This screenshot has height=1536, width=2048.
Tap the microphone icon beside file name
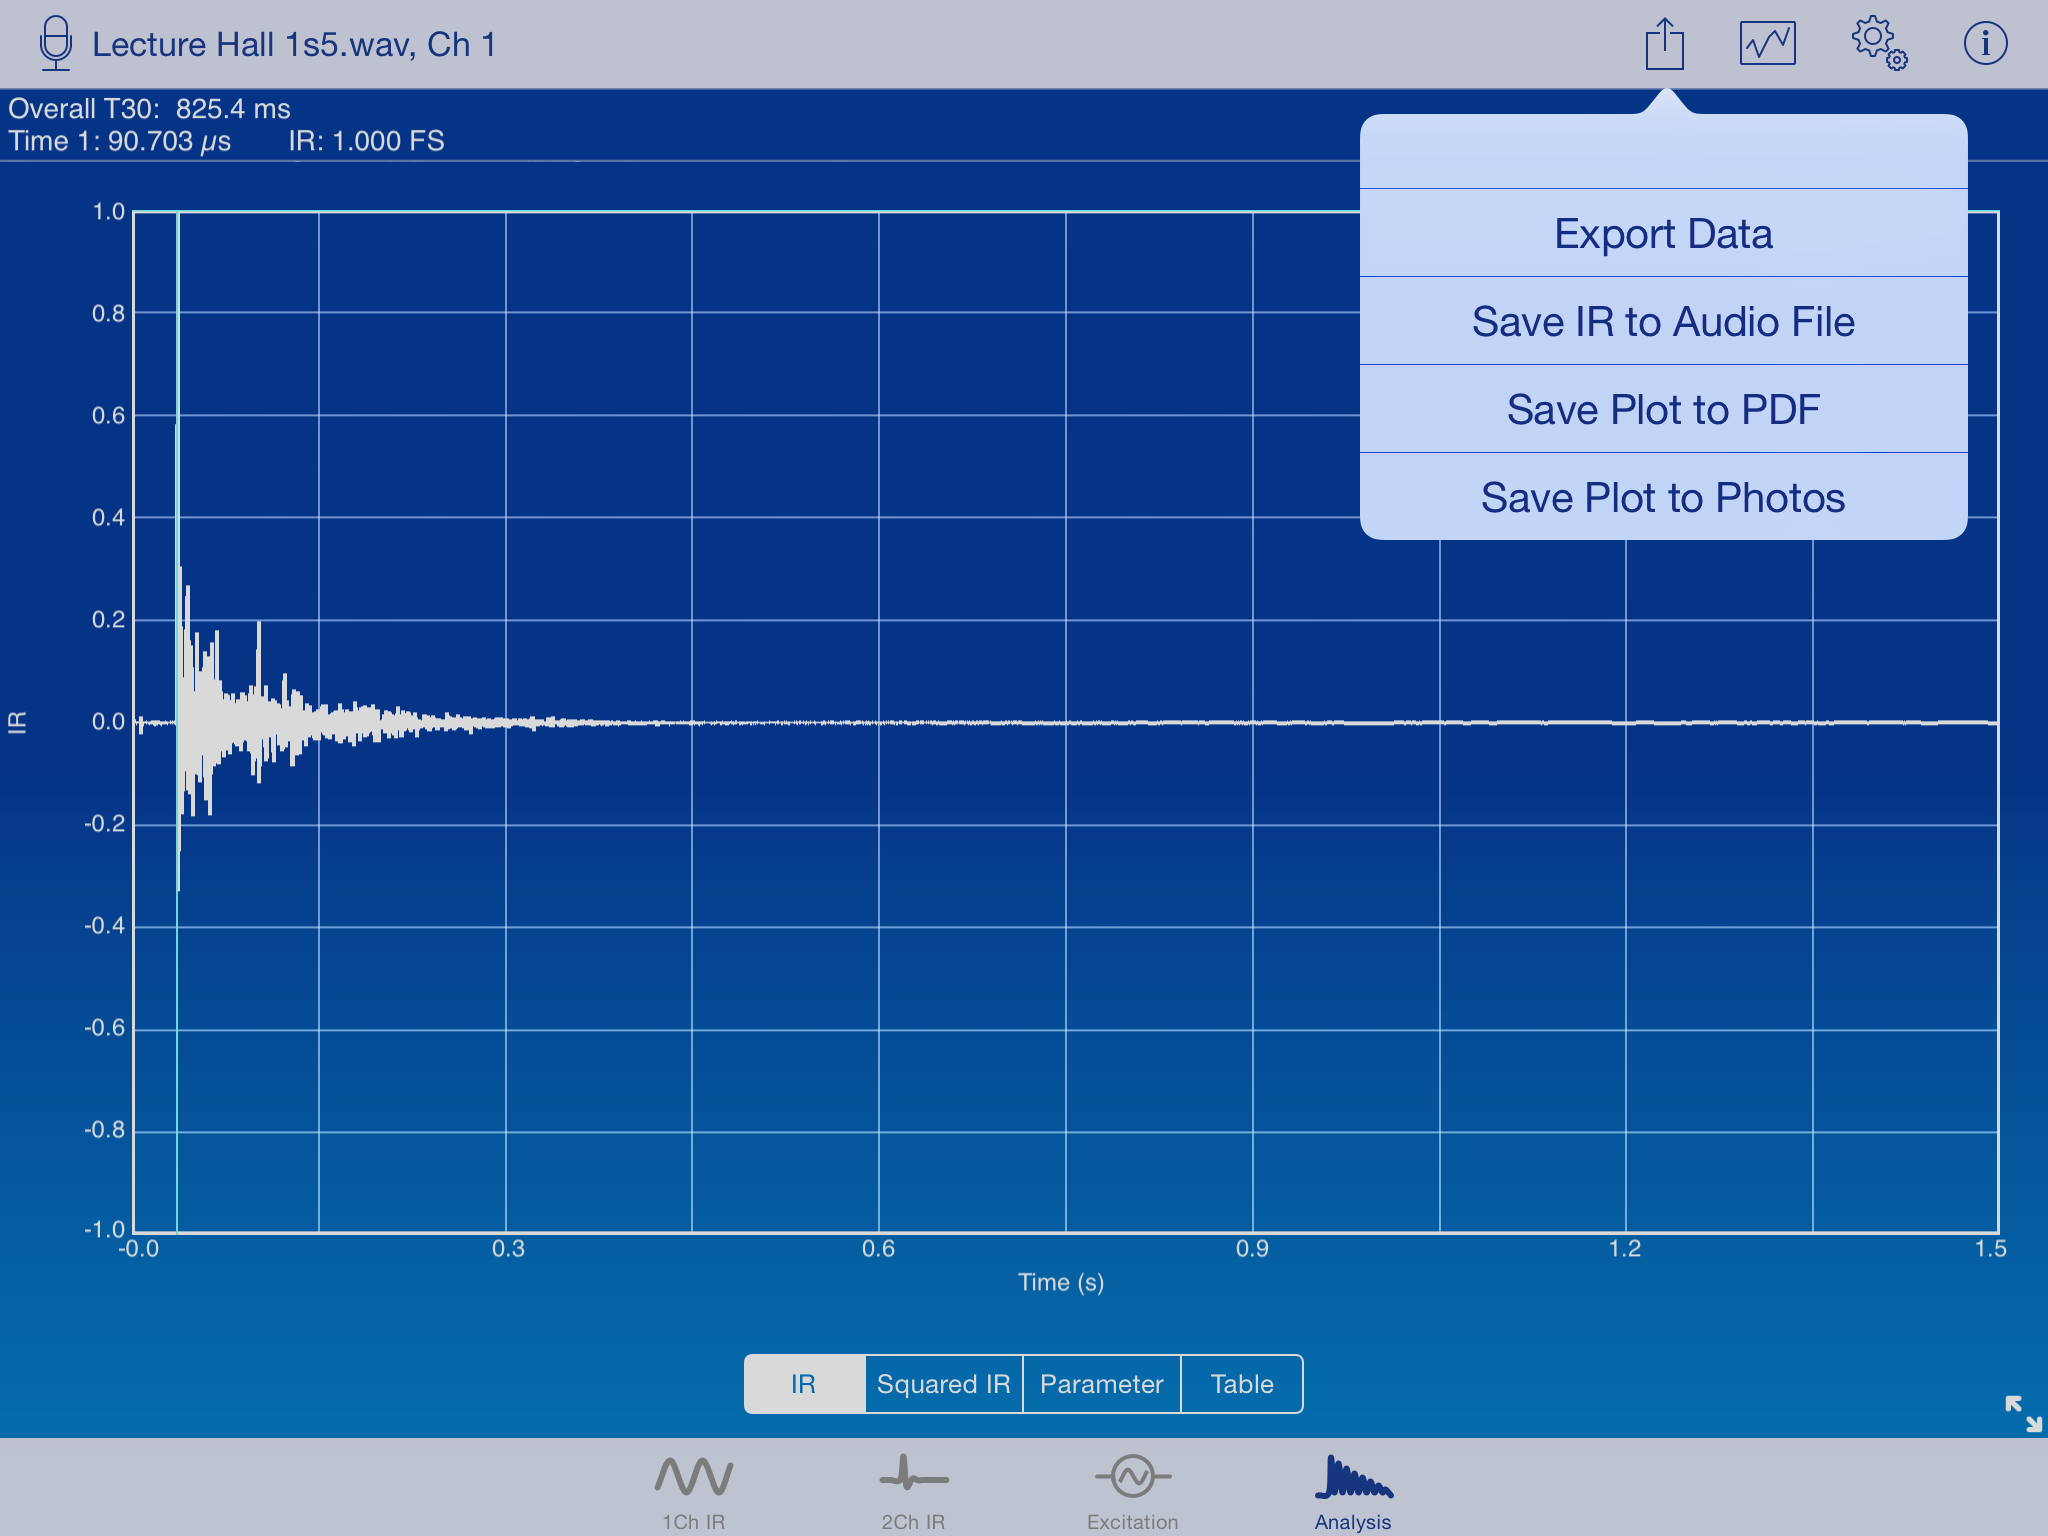[x=56, y=44]
